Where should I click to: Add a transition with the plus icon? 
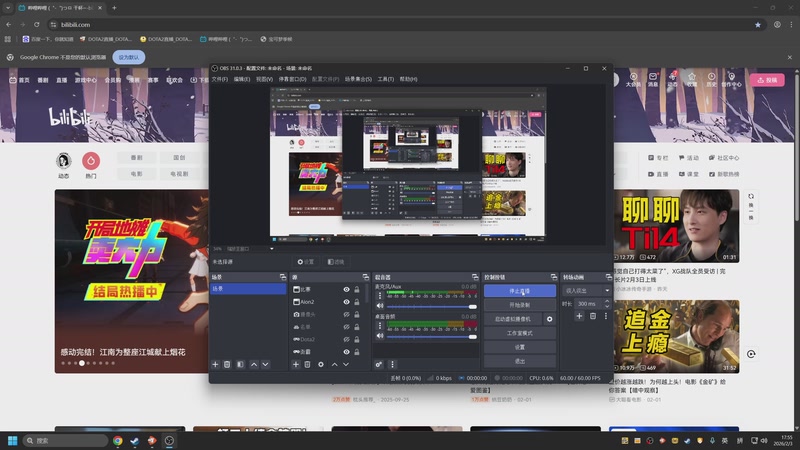pyautogui.click(x=579, y=316)
